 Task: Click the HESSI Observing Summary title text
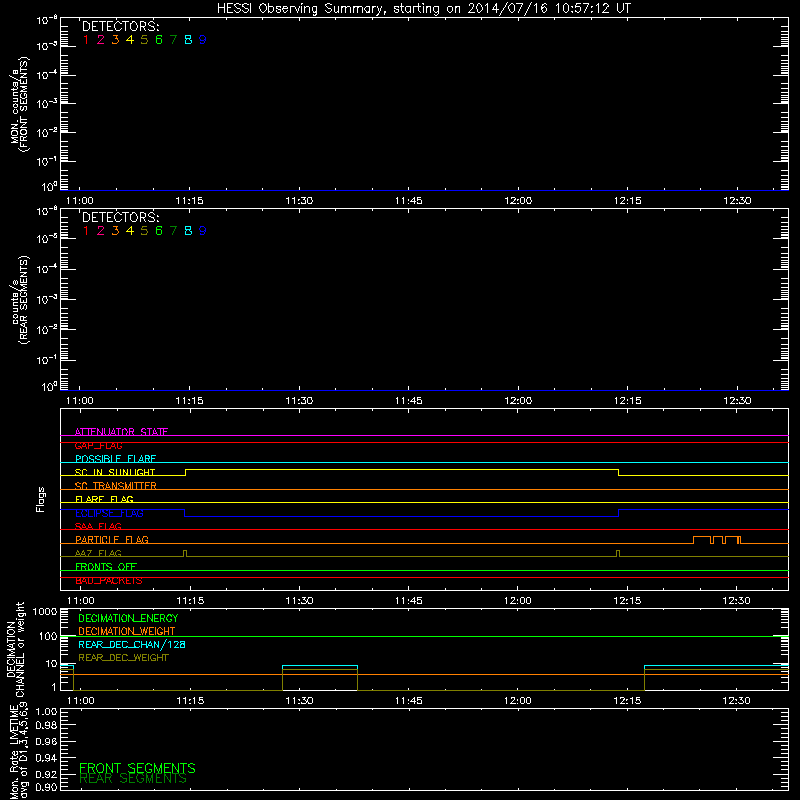coord(423,9)
